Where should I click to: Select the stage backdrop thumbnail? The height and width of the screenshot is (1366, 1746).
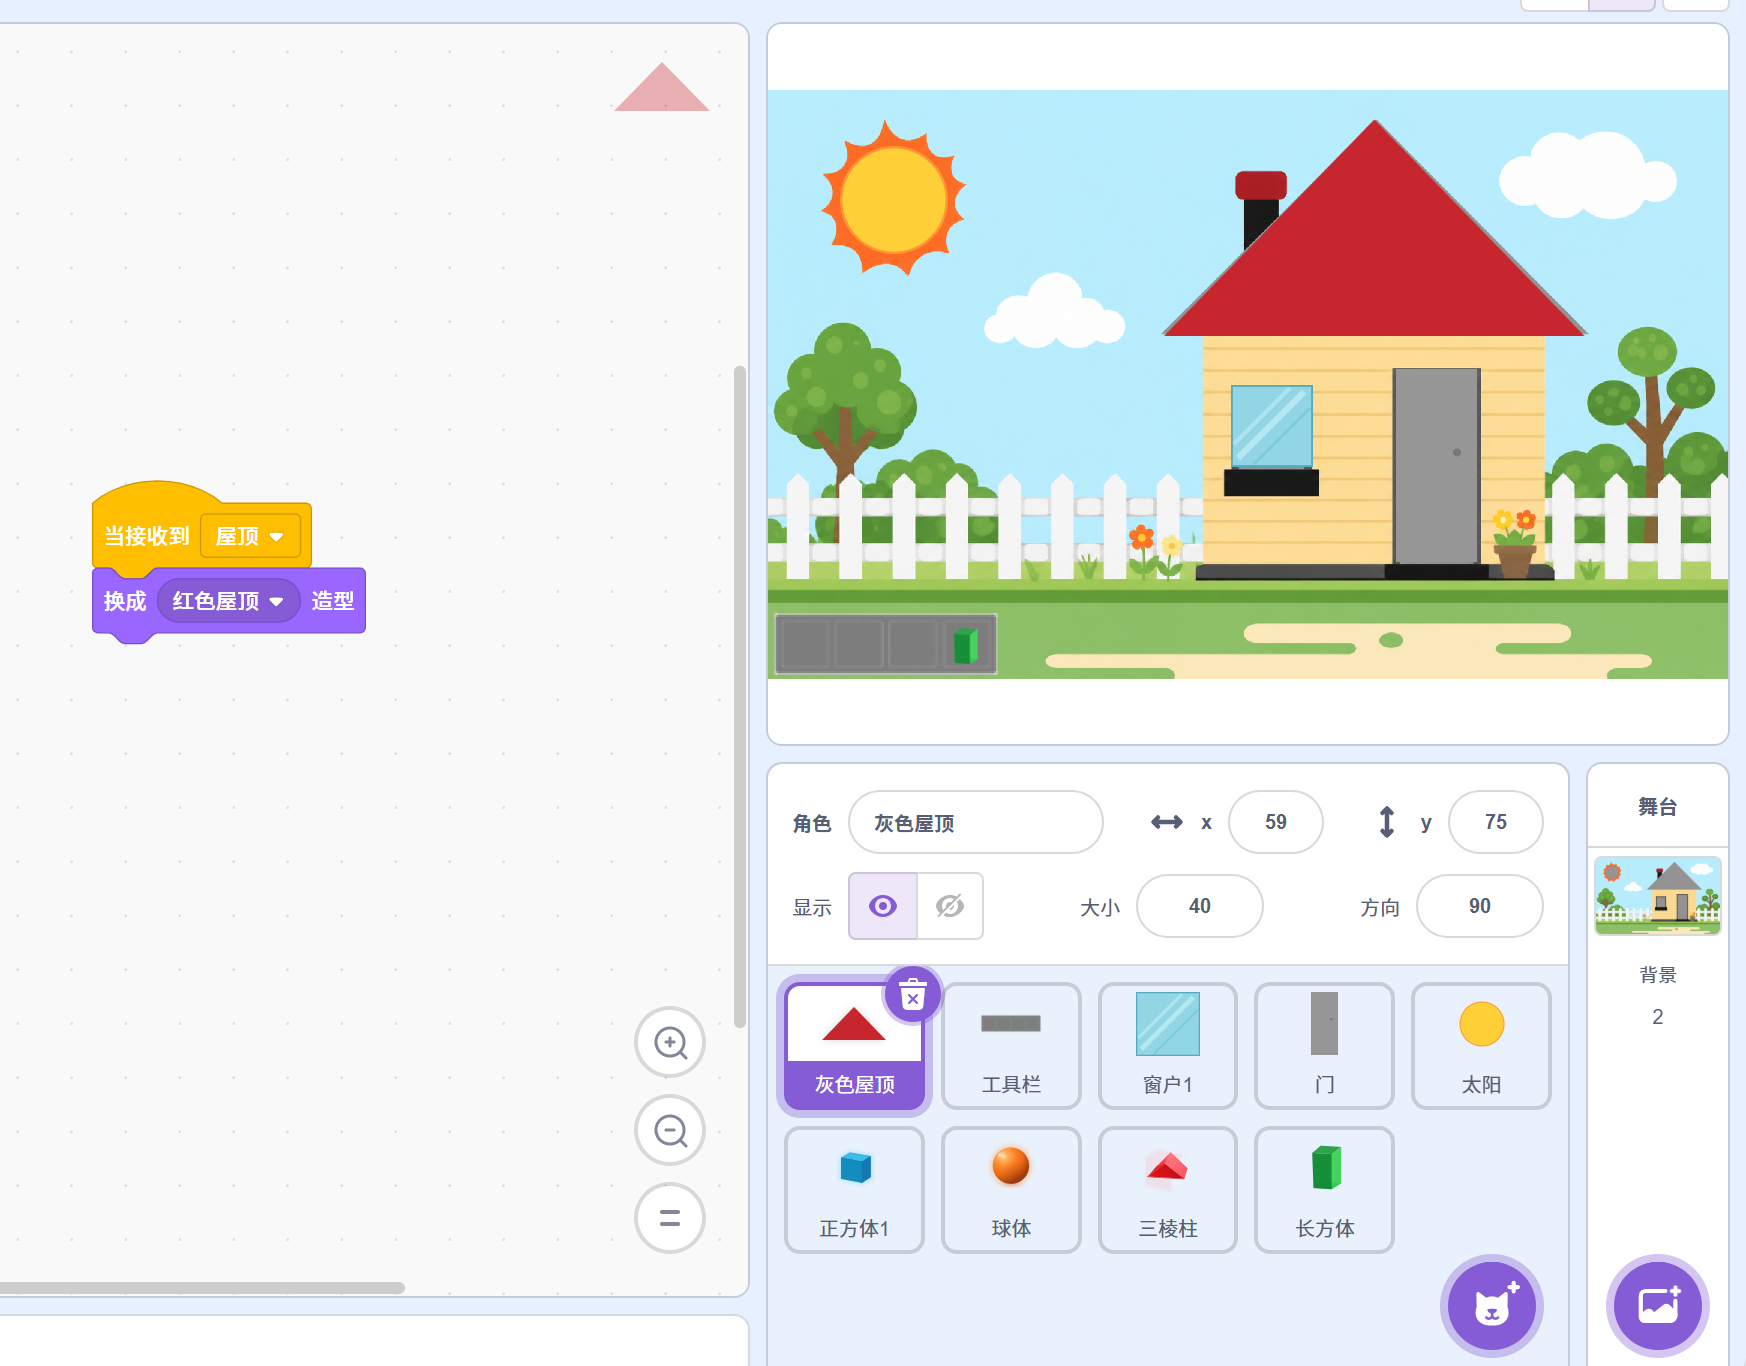coord(1658,895)
